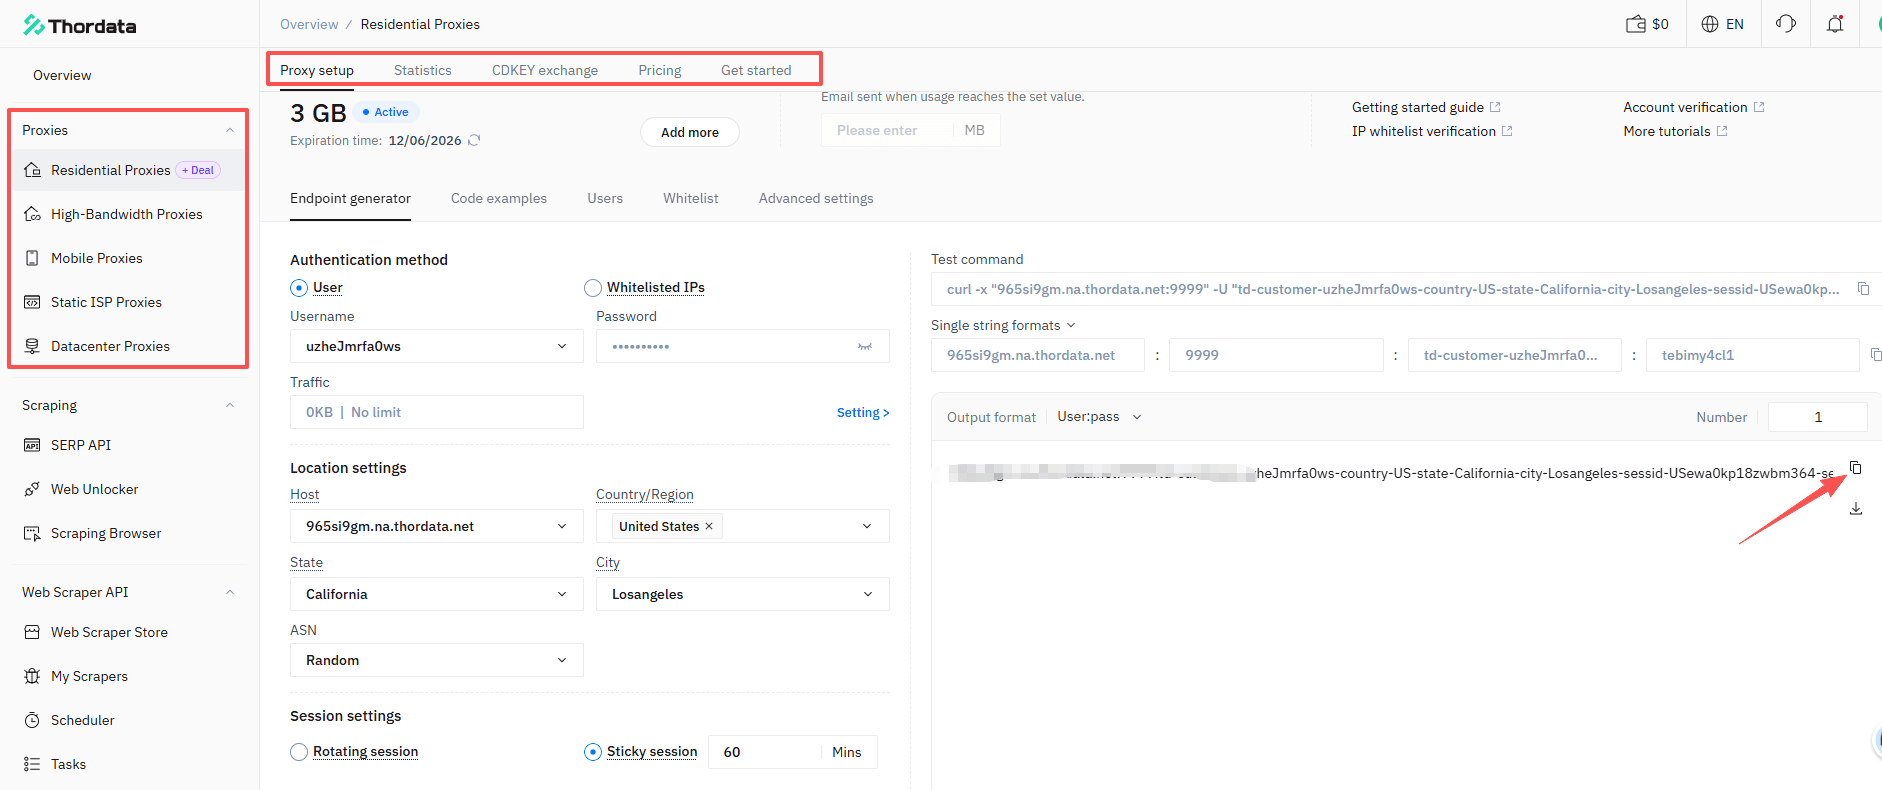Image resolution: width=1882 pixels, height=790 pixels.
Task: Click the sticky session minutes field
Action: 764,752
